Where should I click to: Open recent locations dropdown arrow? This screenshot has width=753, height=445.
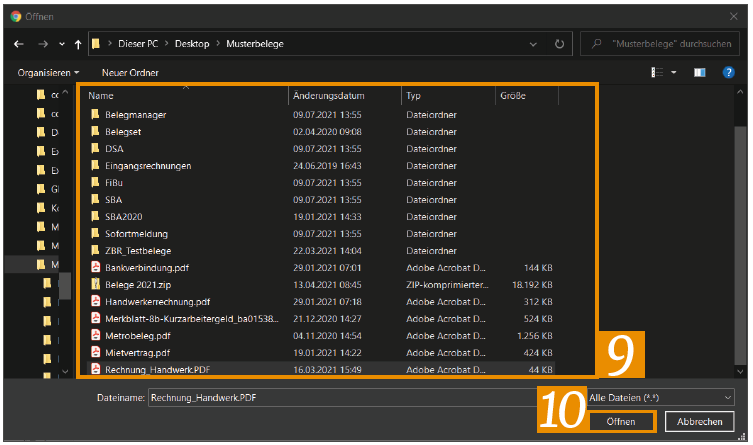tap(61, 44)
